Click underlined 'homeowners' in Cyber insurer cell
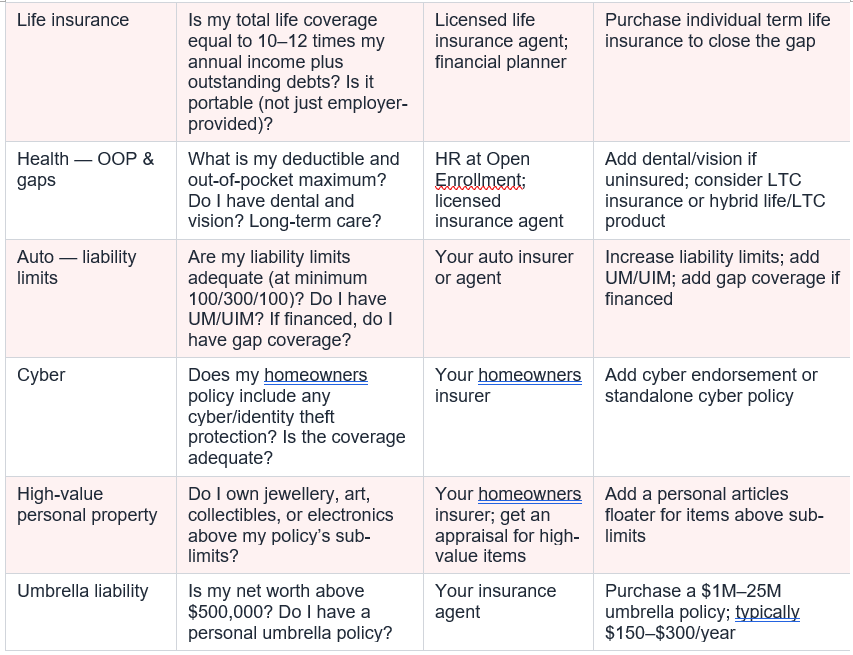853x655 pixels. (530, 375)
